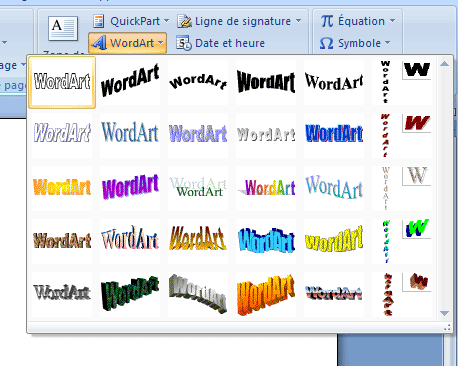Select the dark red vertical WordArt style

point(402,135)
